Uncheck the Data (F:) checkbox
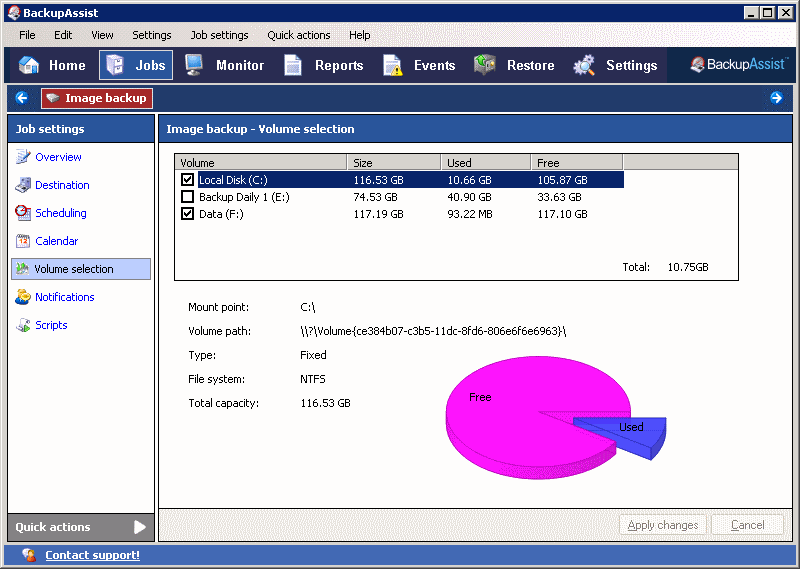The width and height of the screenshot is (800, 569). coord(187,213)
